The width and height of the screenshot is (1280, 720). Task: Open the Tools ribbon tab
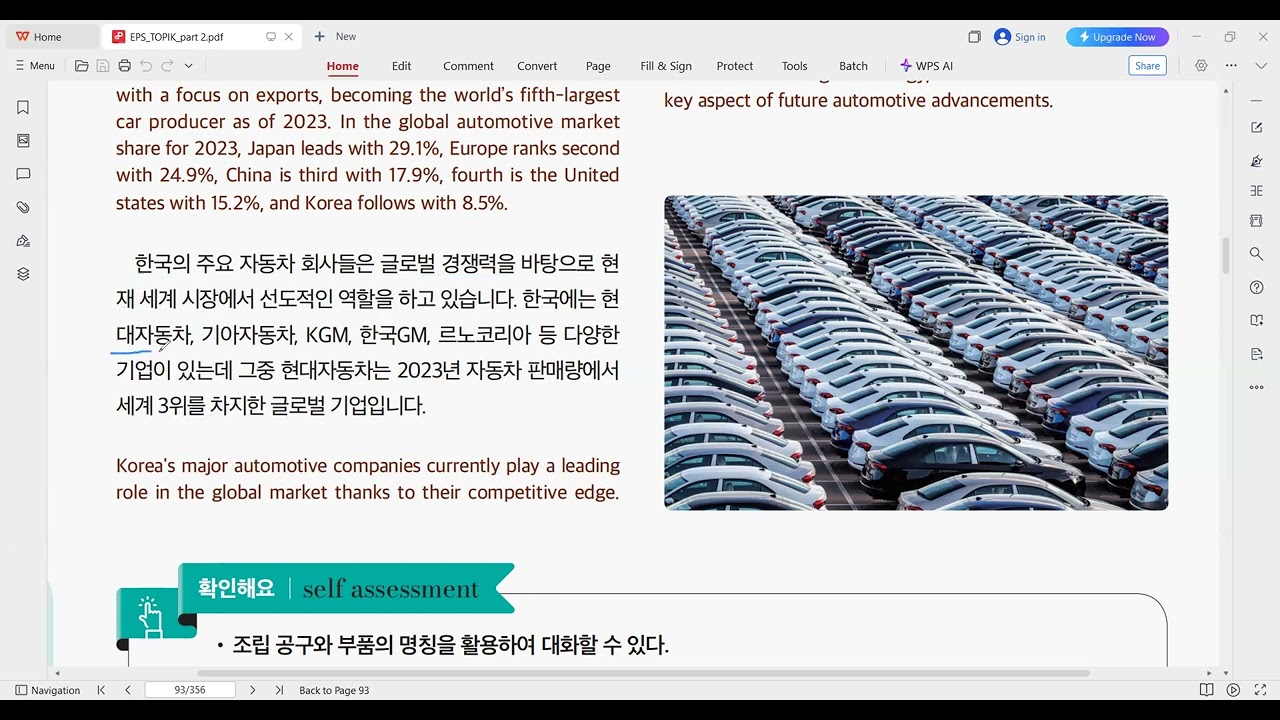[x=795, y=66]
